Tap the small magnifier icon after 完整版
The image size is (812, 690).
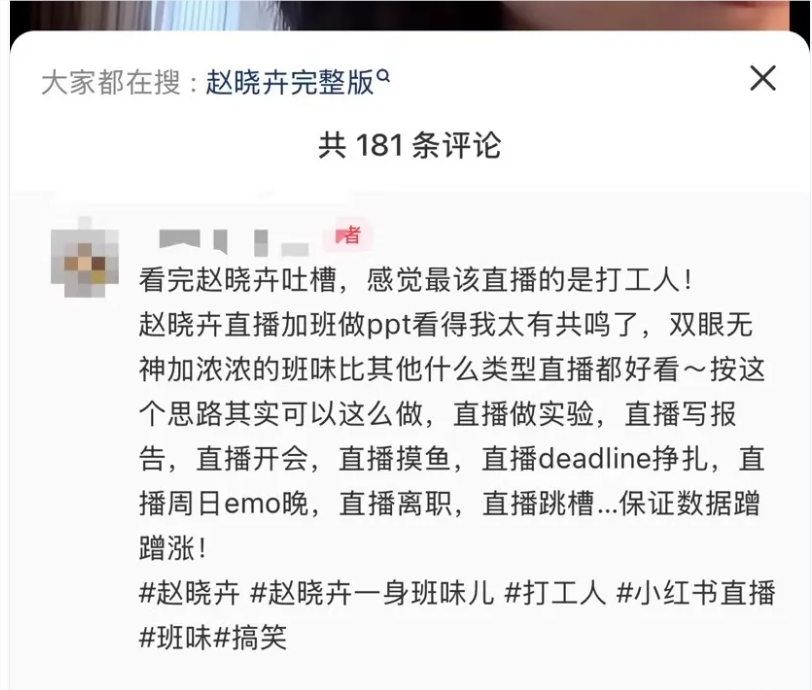pyautogui.click(x=383, y=76)
